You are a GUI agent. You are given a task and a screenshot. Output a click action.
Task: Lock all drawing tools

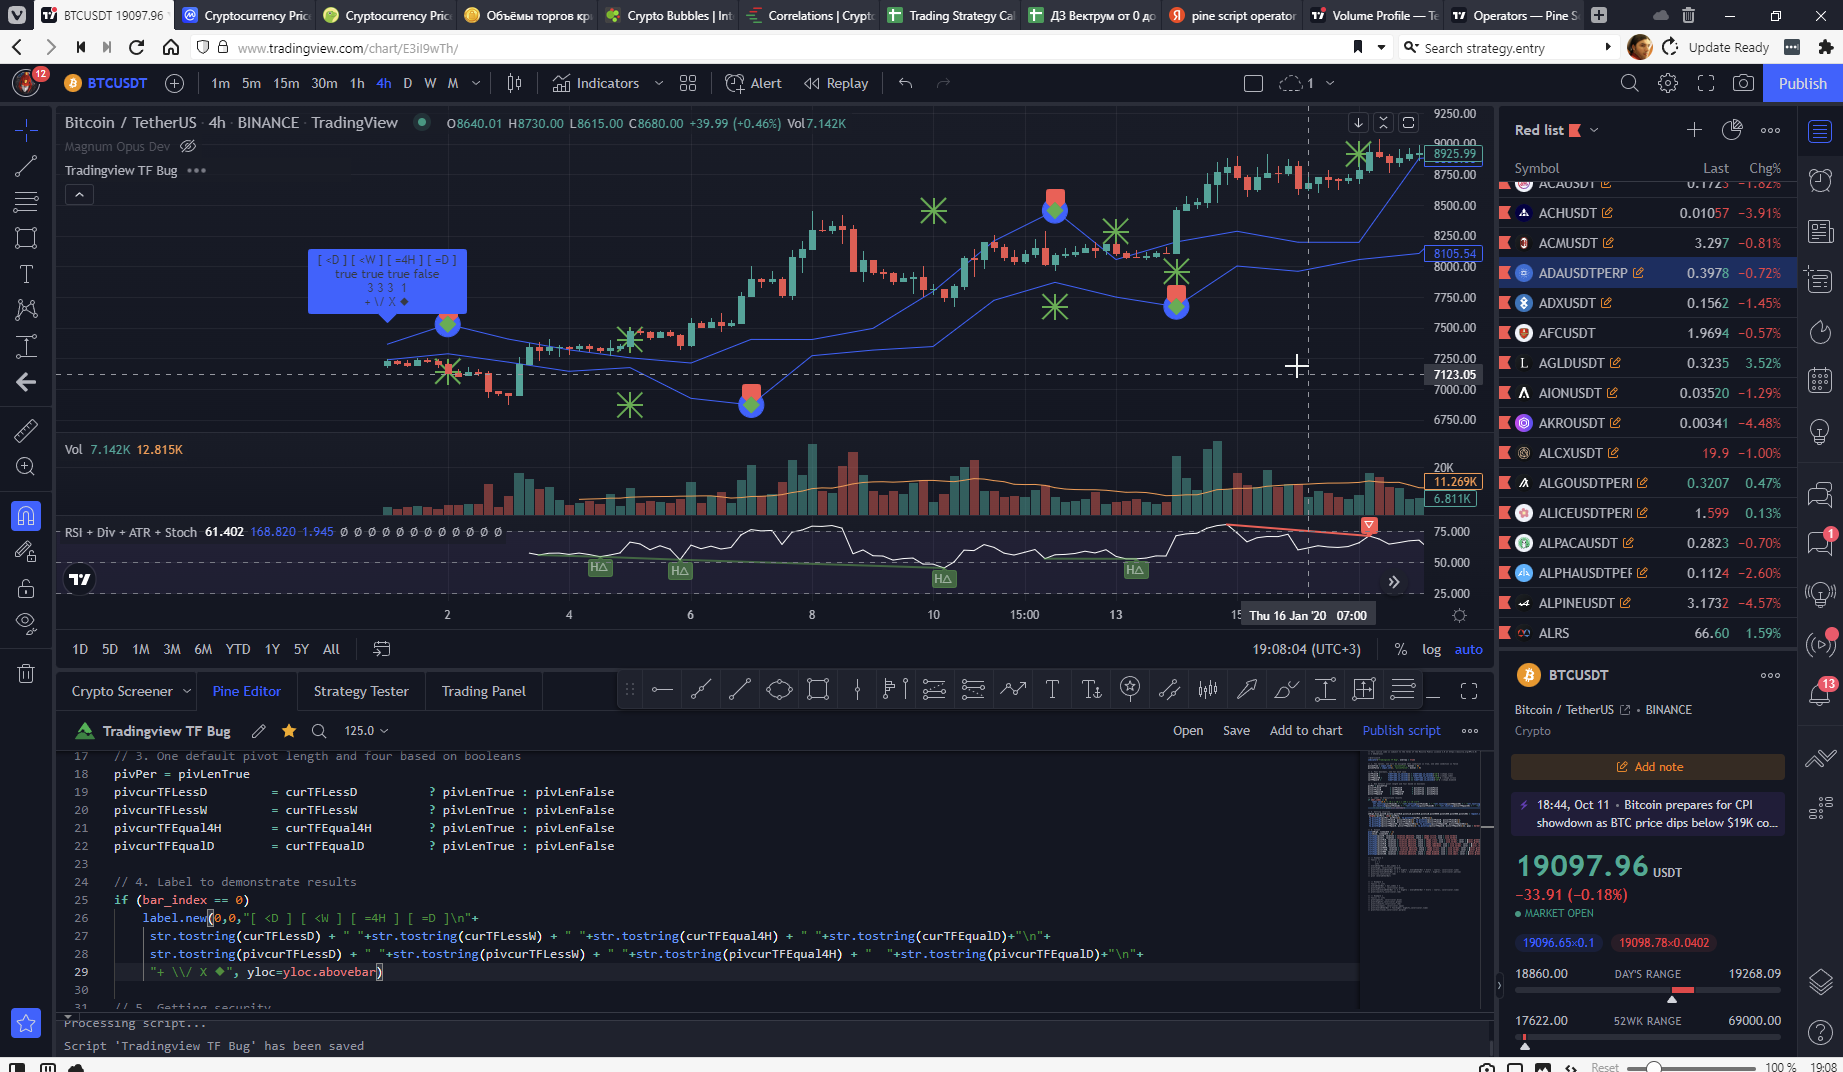click(26, 588)
